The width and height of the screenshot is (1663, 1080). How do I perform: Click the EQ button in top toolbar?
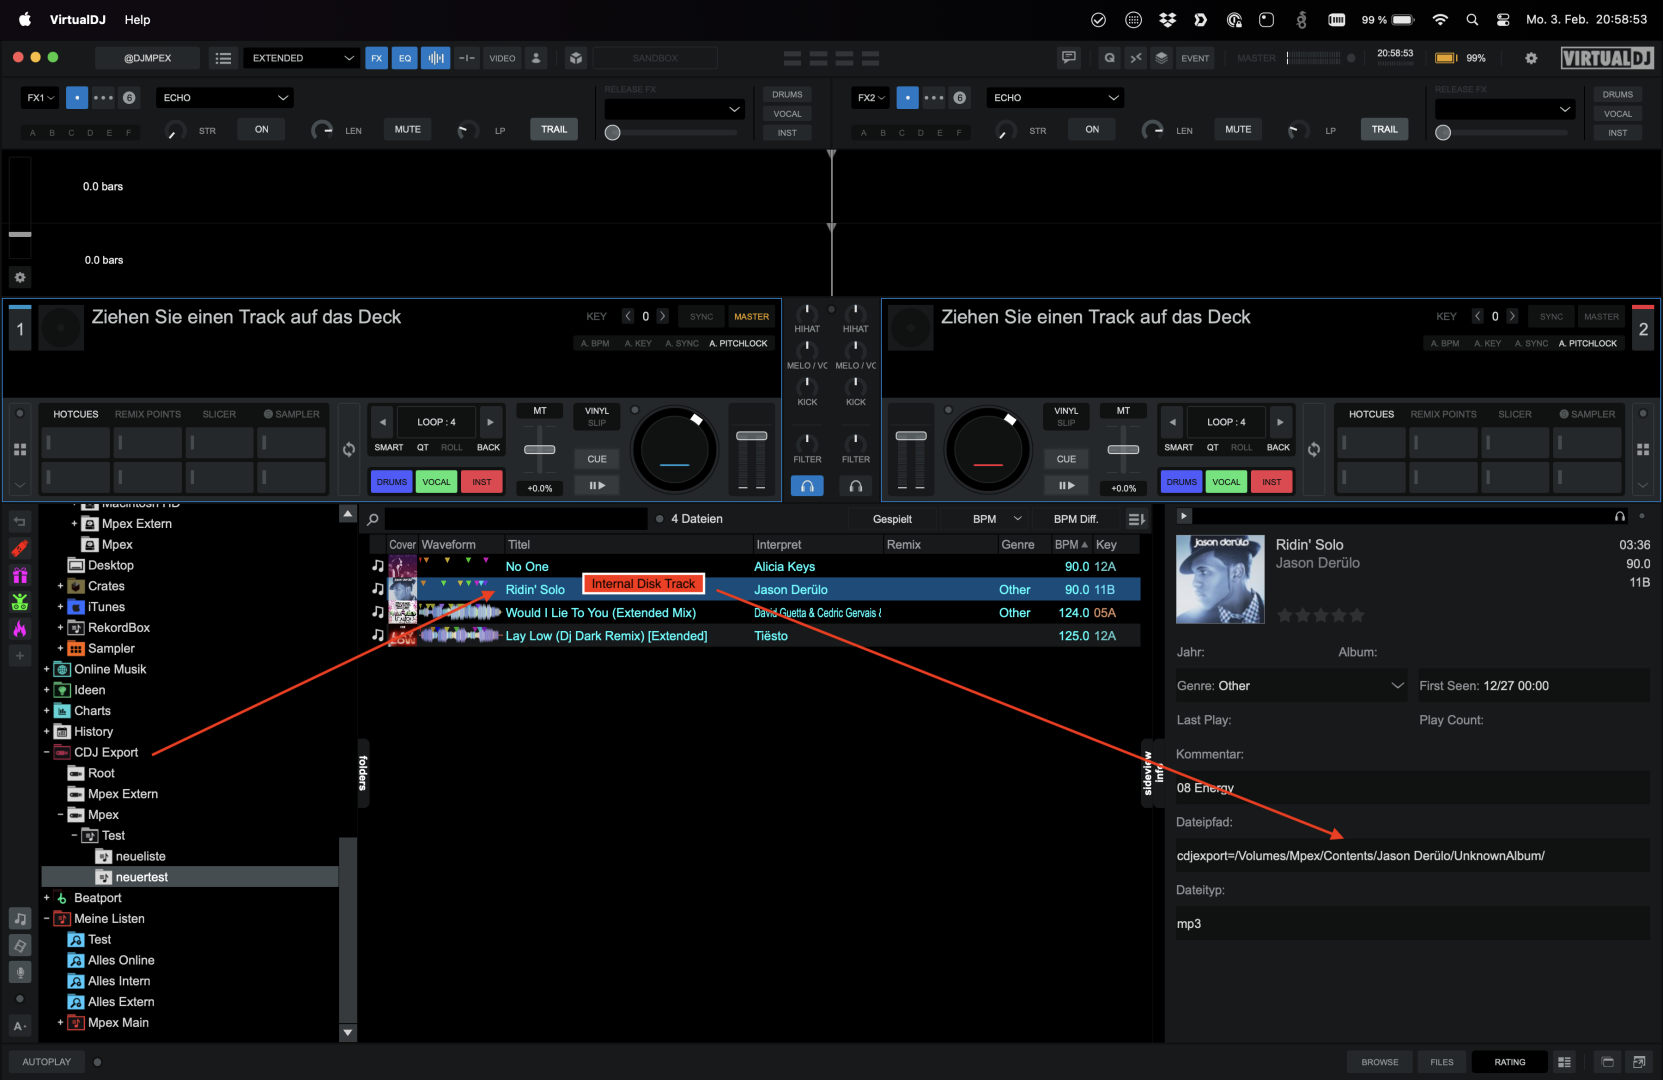click(x=405, y=58)
